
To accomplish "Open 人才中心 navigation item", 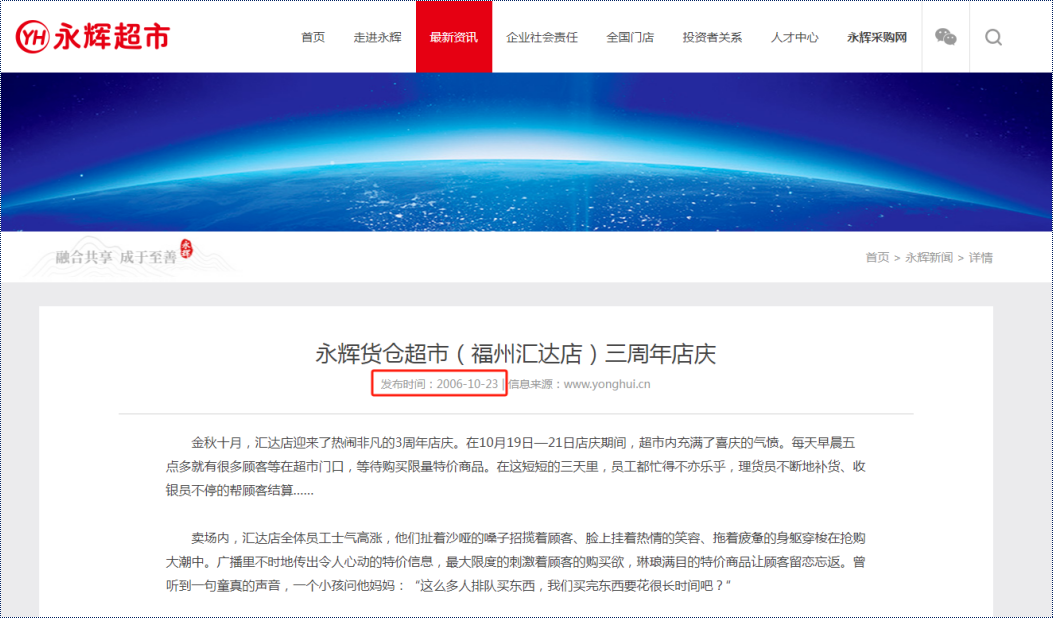I will (x=795, y=37).
